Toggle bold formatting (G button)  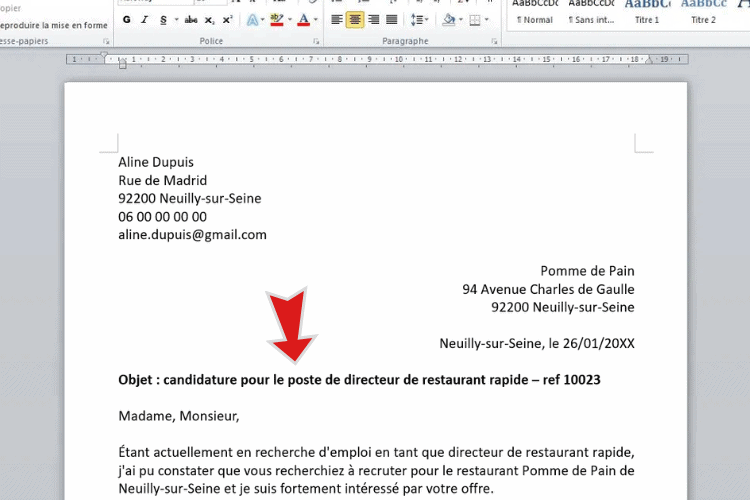coord(127,20)
